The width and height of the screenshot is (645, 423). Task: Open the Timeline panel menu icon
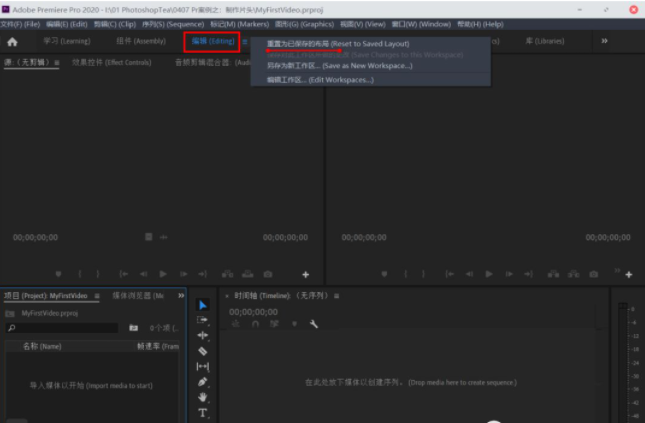coord(336,296)
